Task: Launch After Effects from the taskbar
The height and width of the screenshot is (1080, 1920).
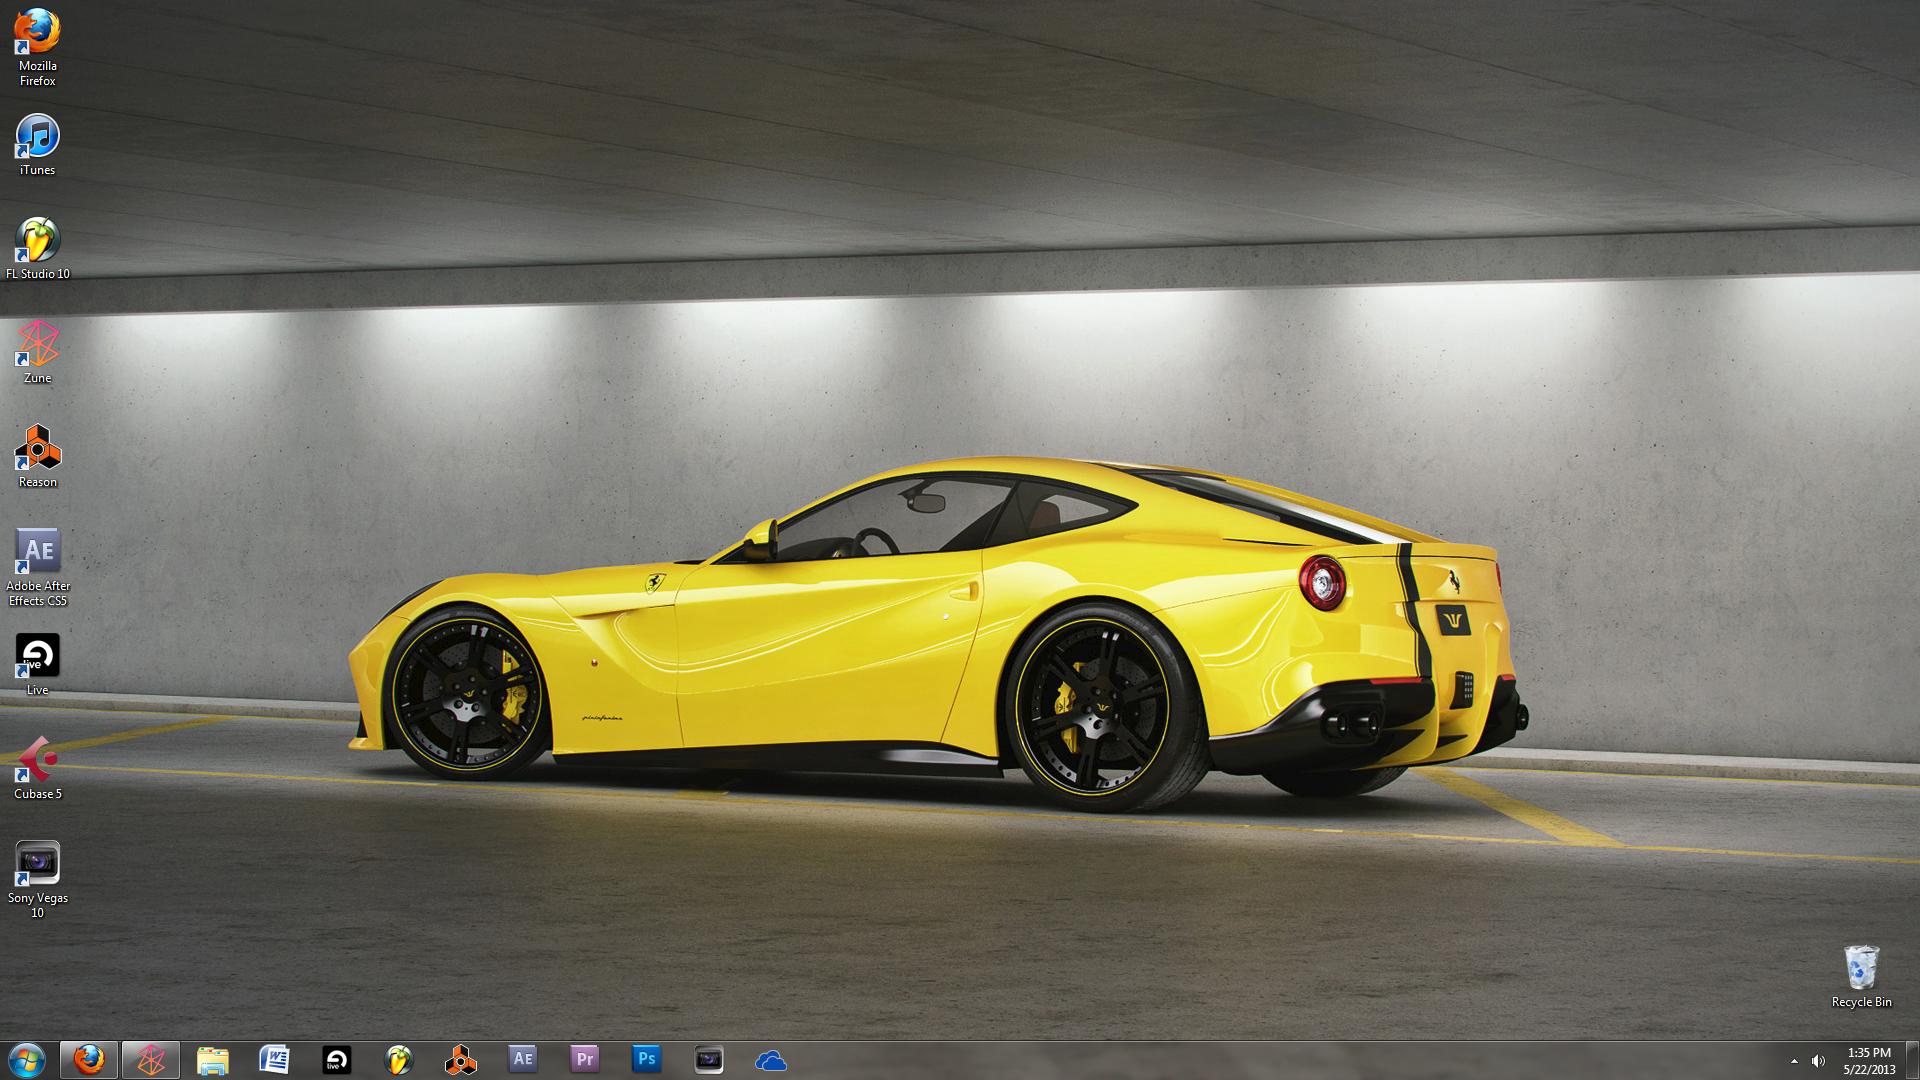Action: coord(523,1059)
